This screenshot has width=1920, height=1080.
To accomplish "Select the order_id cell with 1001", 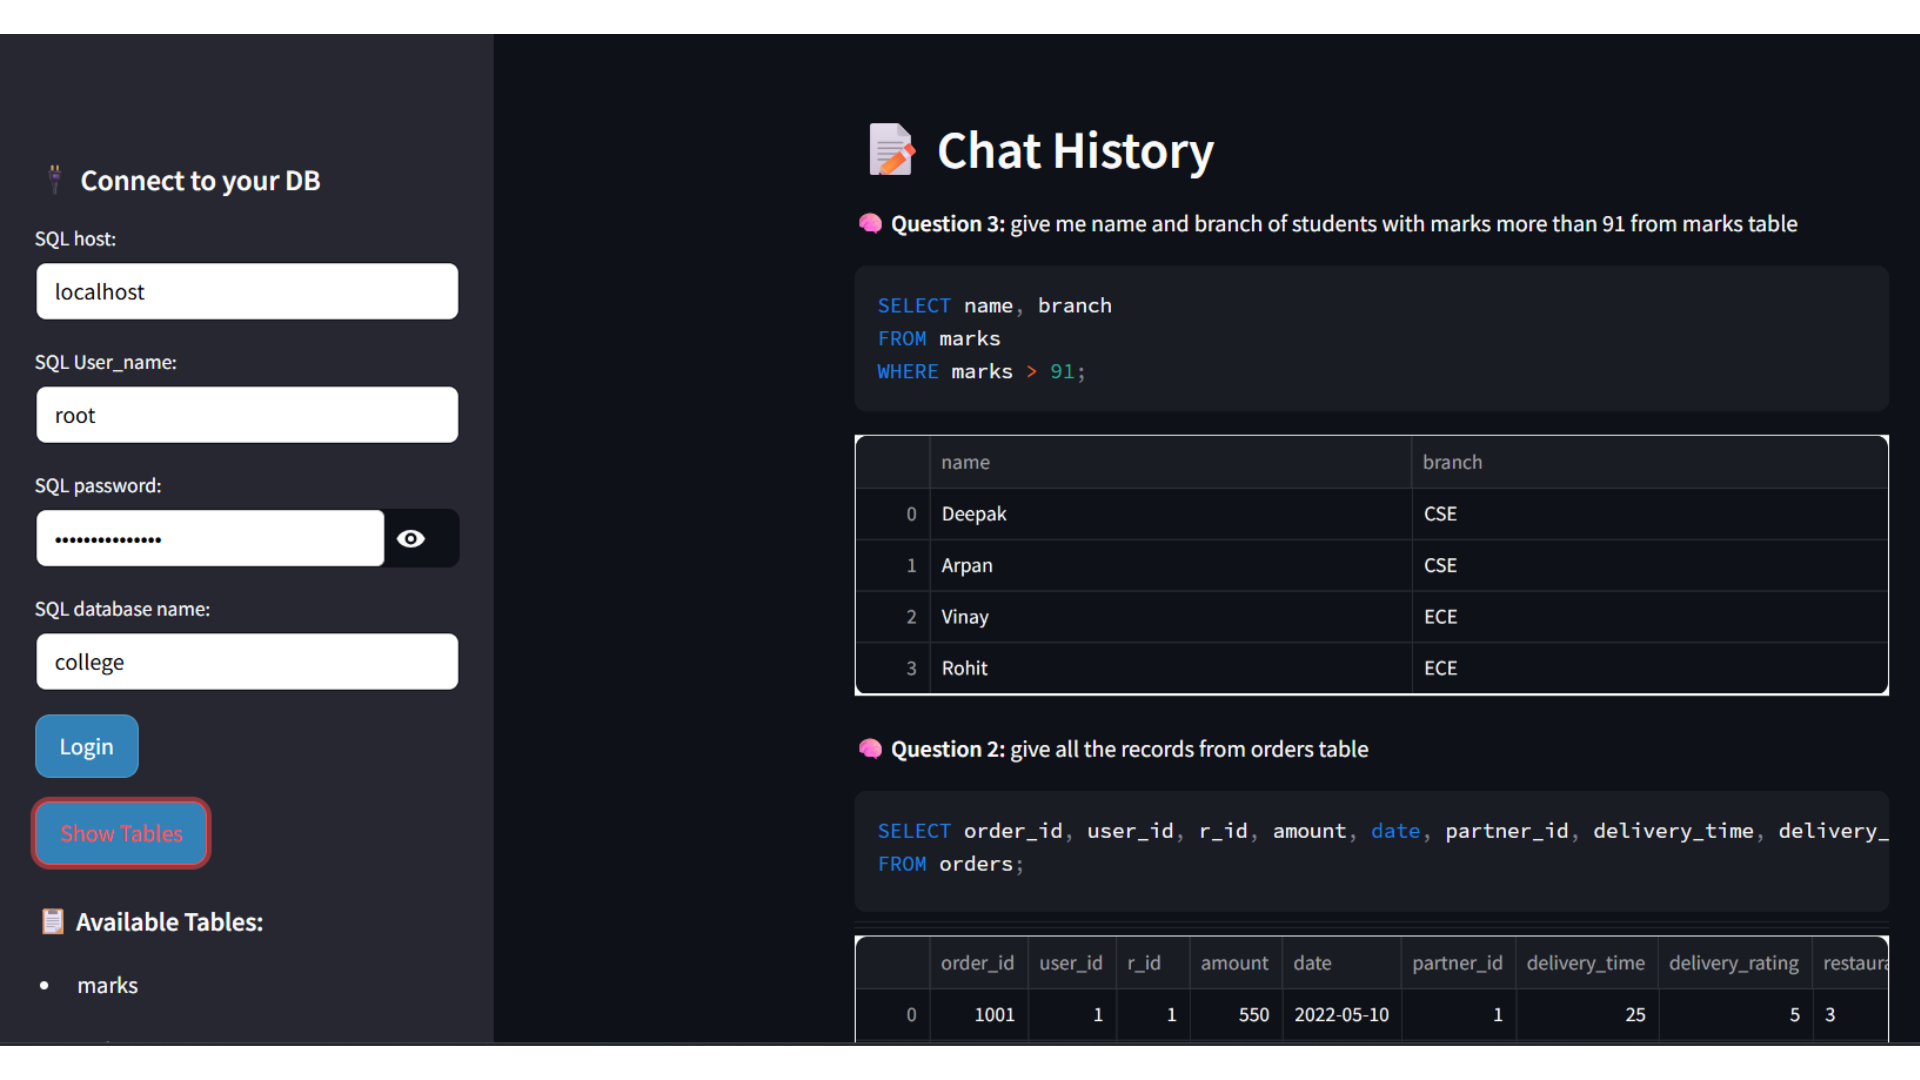I will click(x=978, y=1015).
